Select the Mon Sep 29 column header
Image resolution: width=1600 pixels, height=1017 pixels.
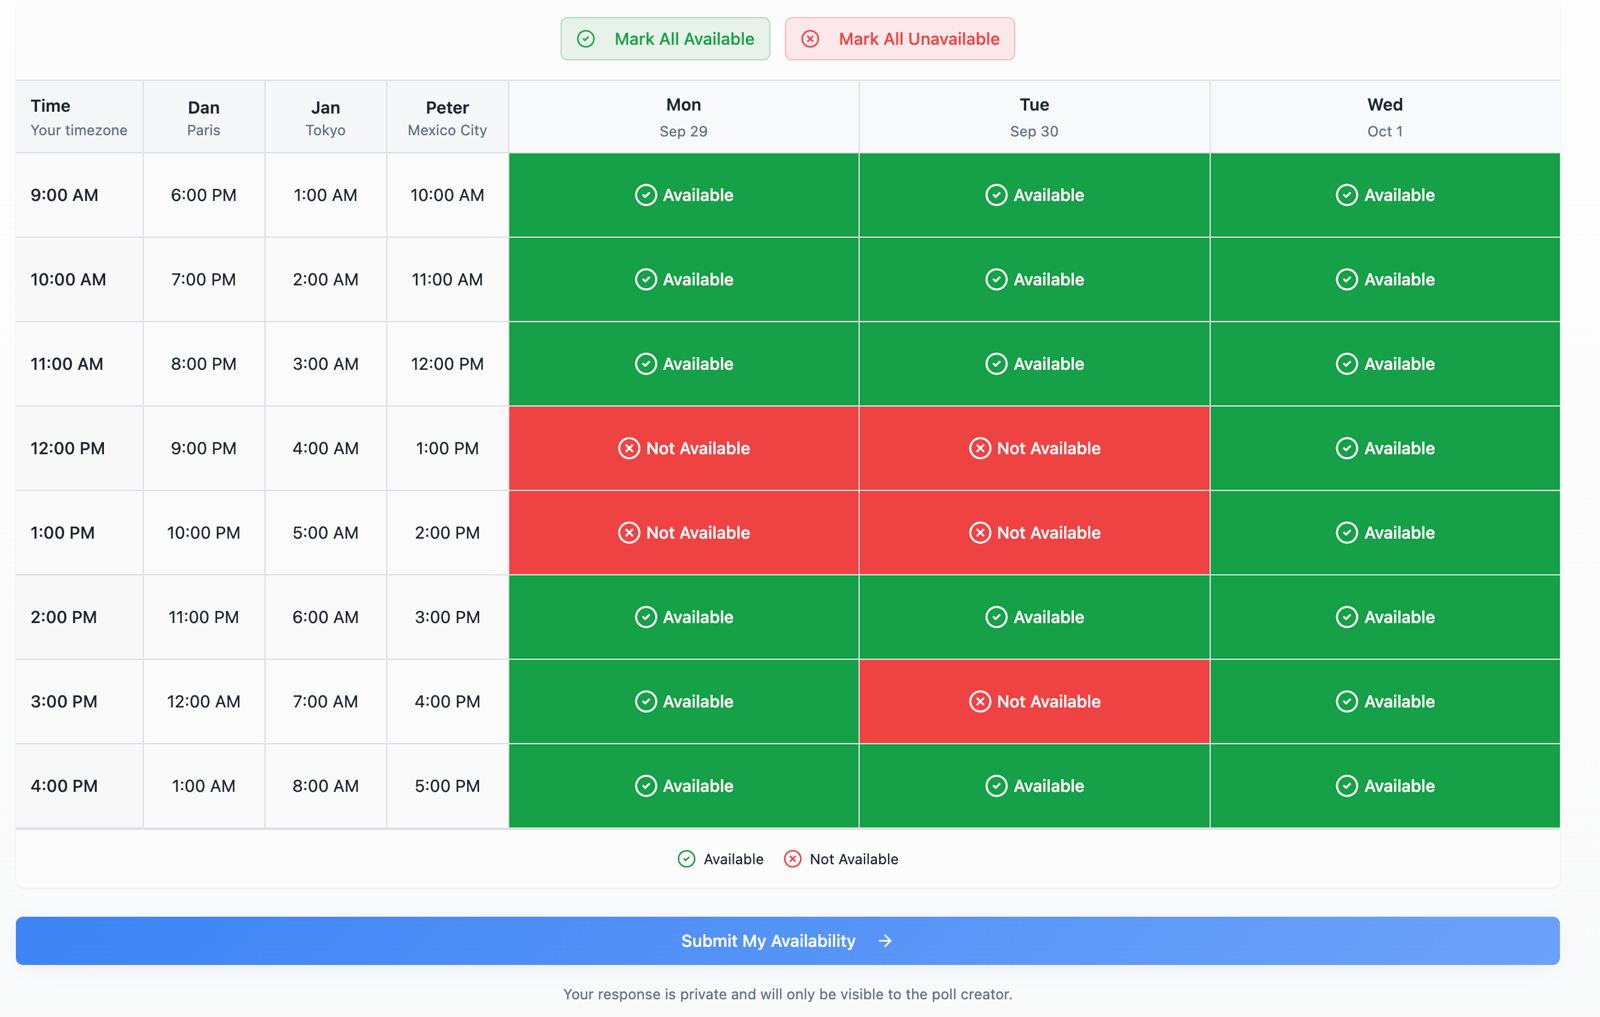tap(683, 117)
